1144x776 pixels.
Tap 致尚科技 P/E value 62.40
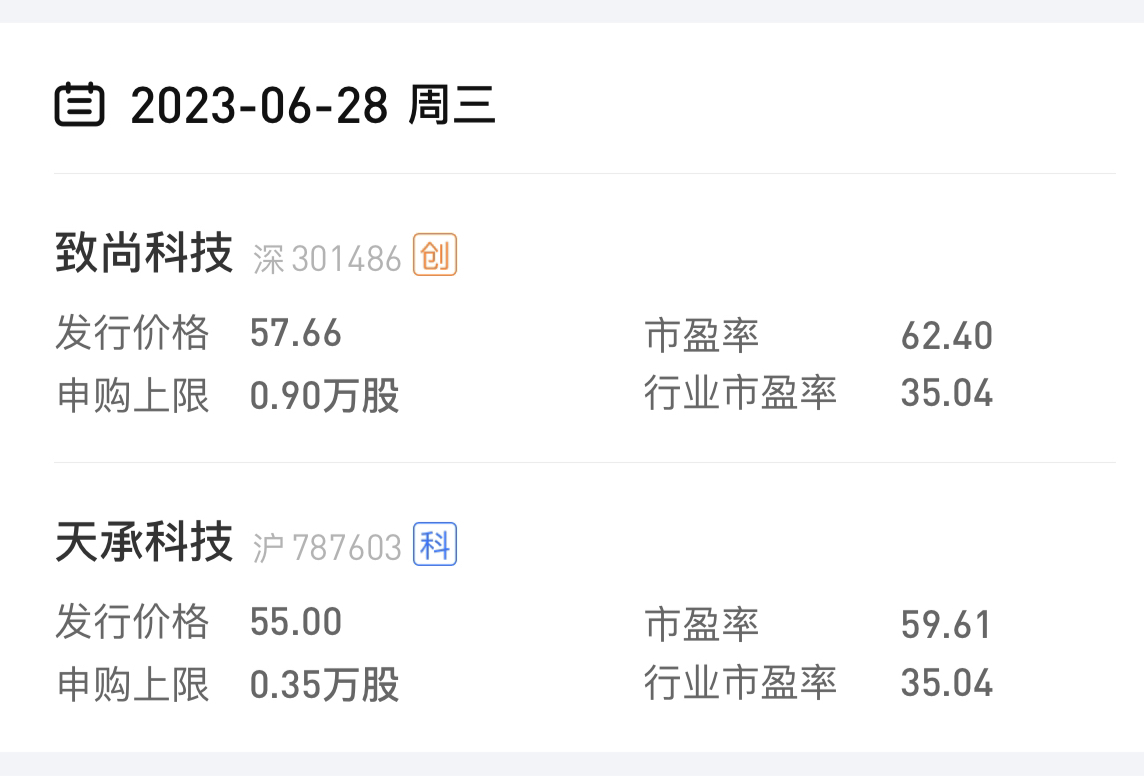pos(946,335)
